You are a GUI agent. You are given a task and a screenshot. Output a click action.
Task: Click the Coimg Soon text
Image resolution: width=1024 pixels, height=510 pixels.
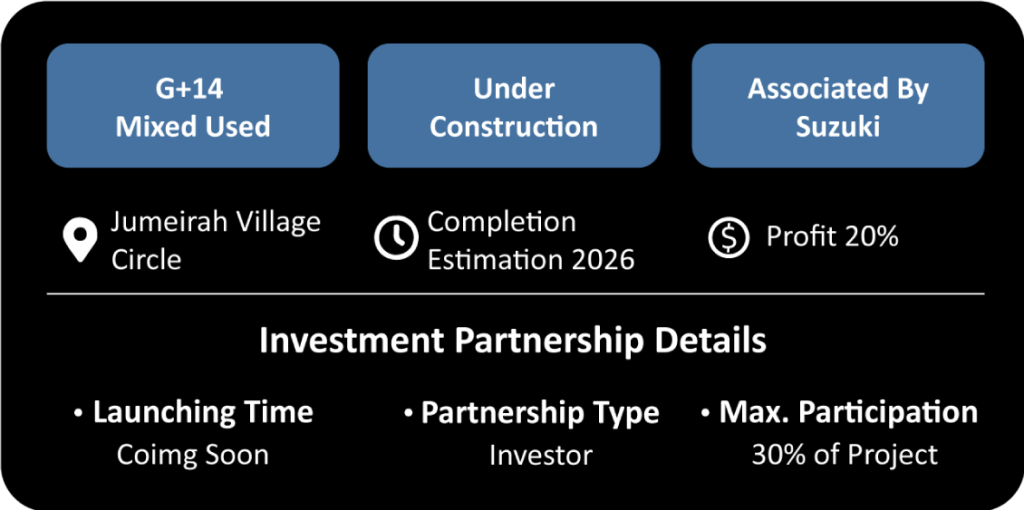pos(193,455)
